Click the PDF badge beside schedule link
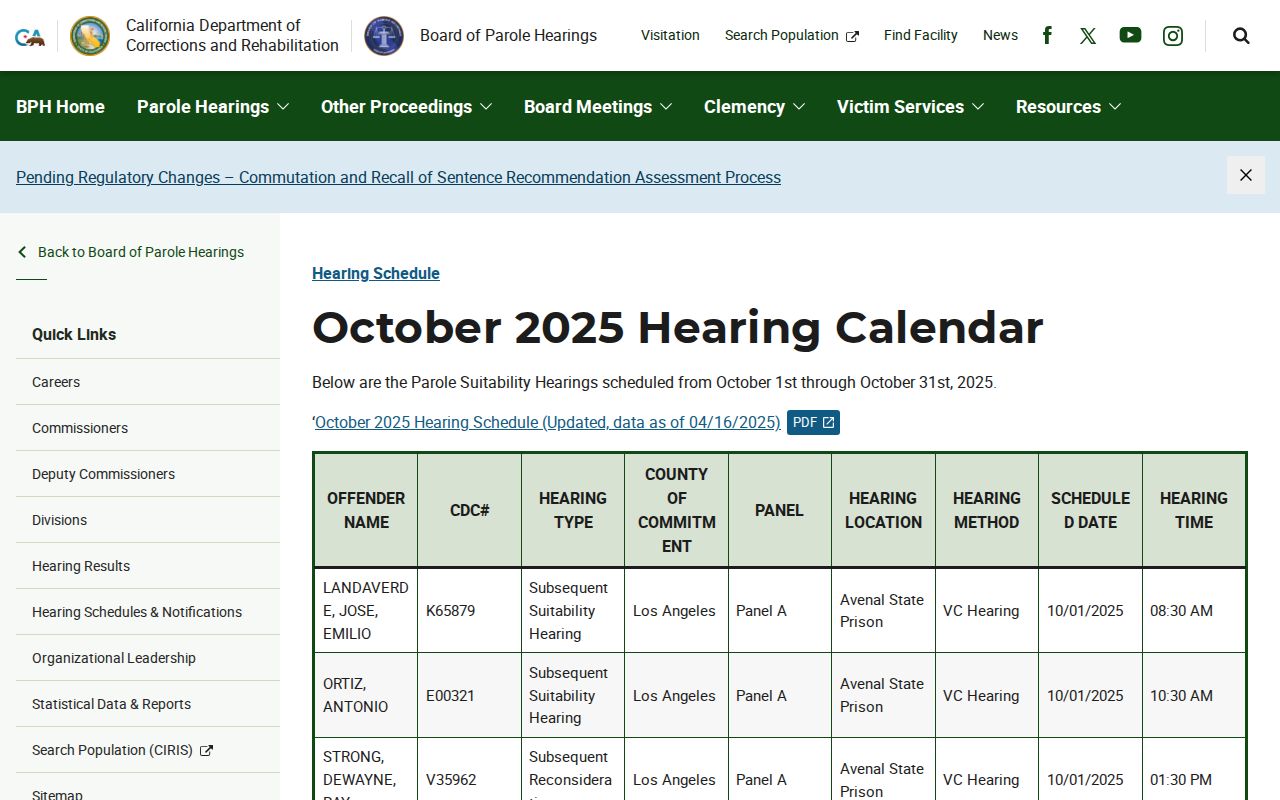 [x=813, y=423]
